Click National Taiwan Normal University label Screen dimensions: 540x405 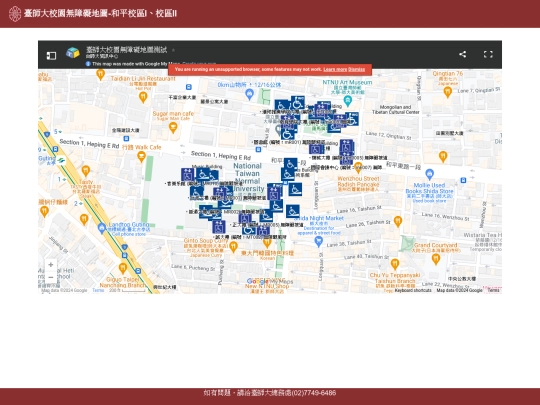[248, 177]
